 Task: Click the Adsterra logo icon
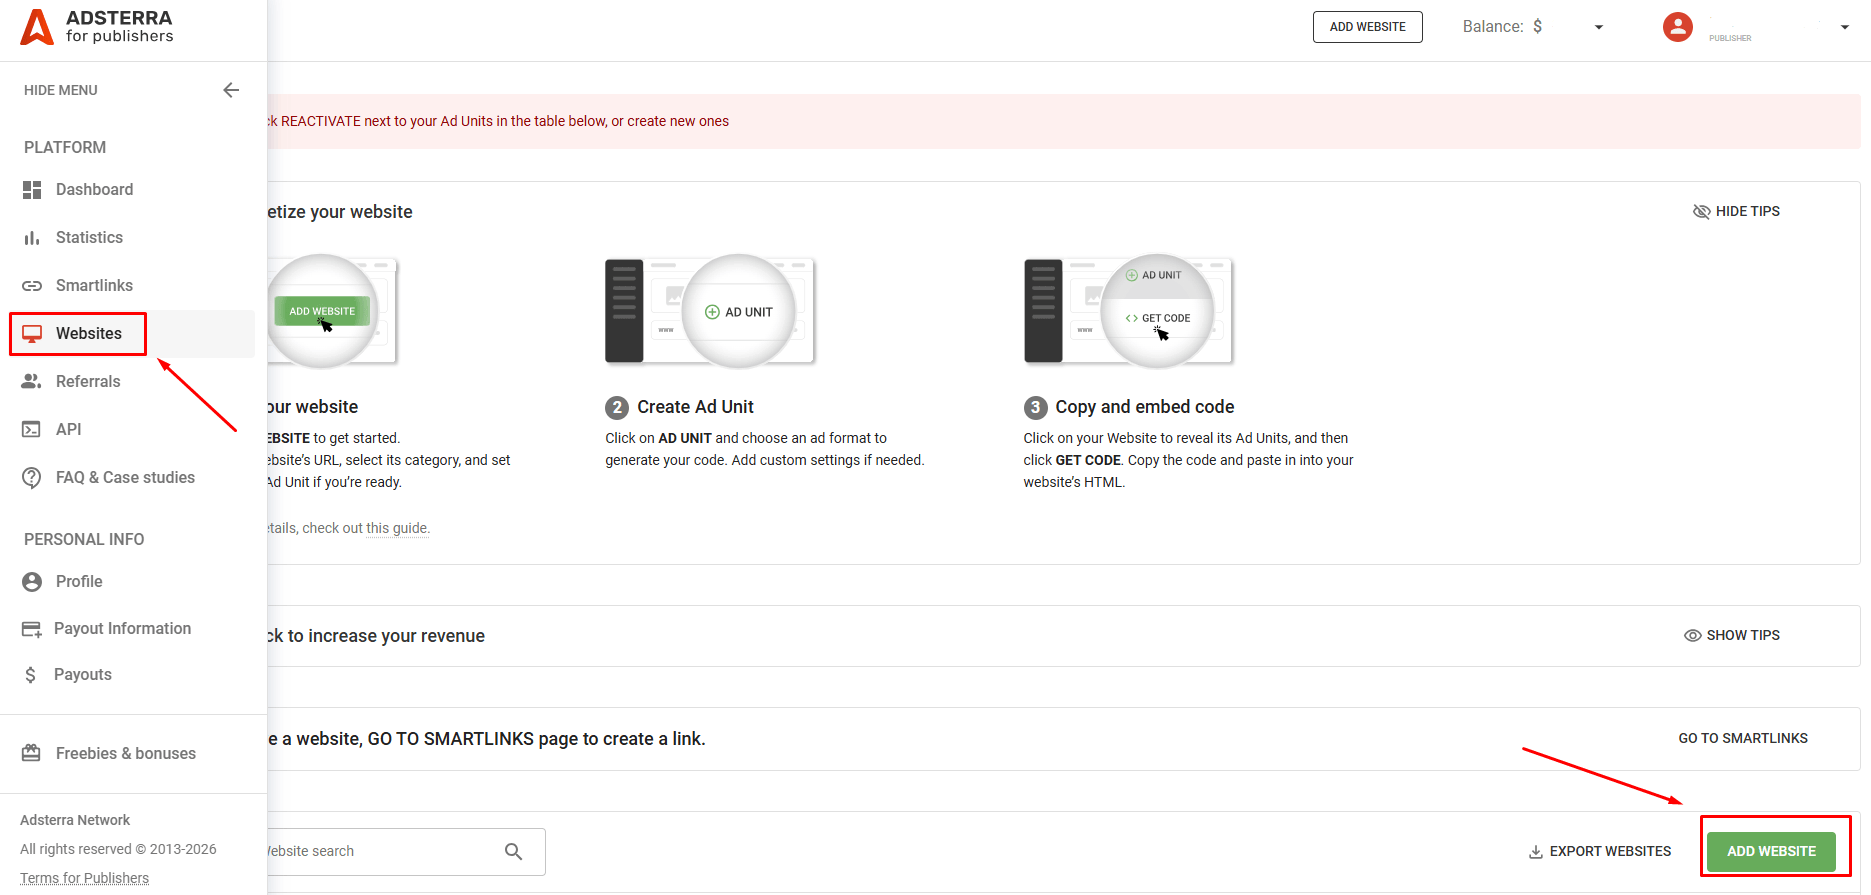coord(37,27)
